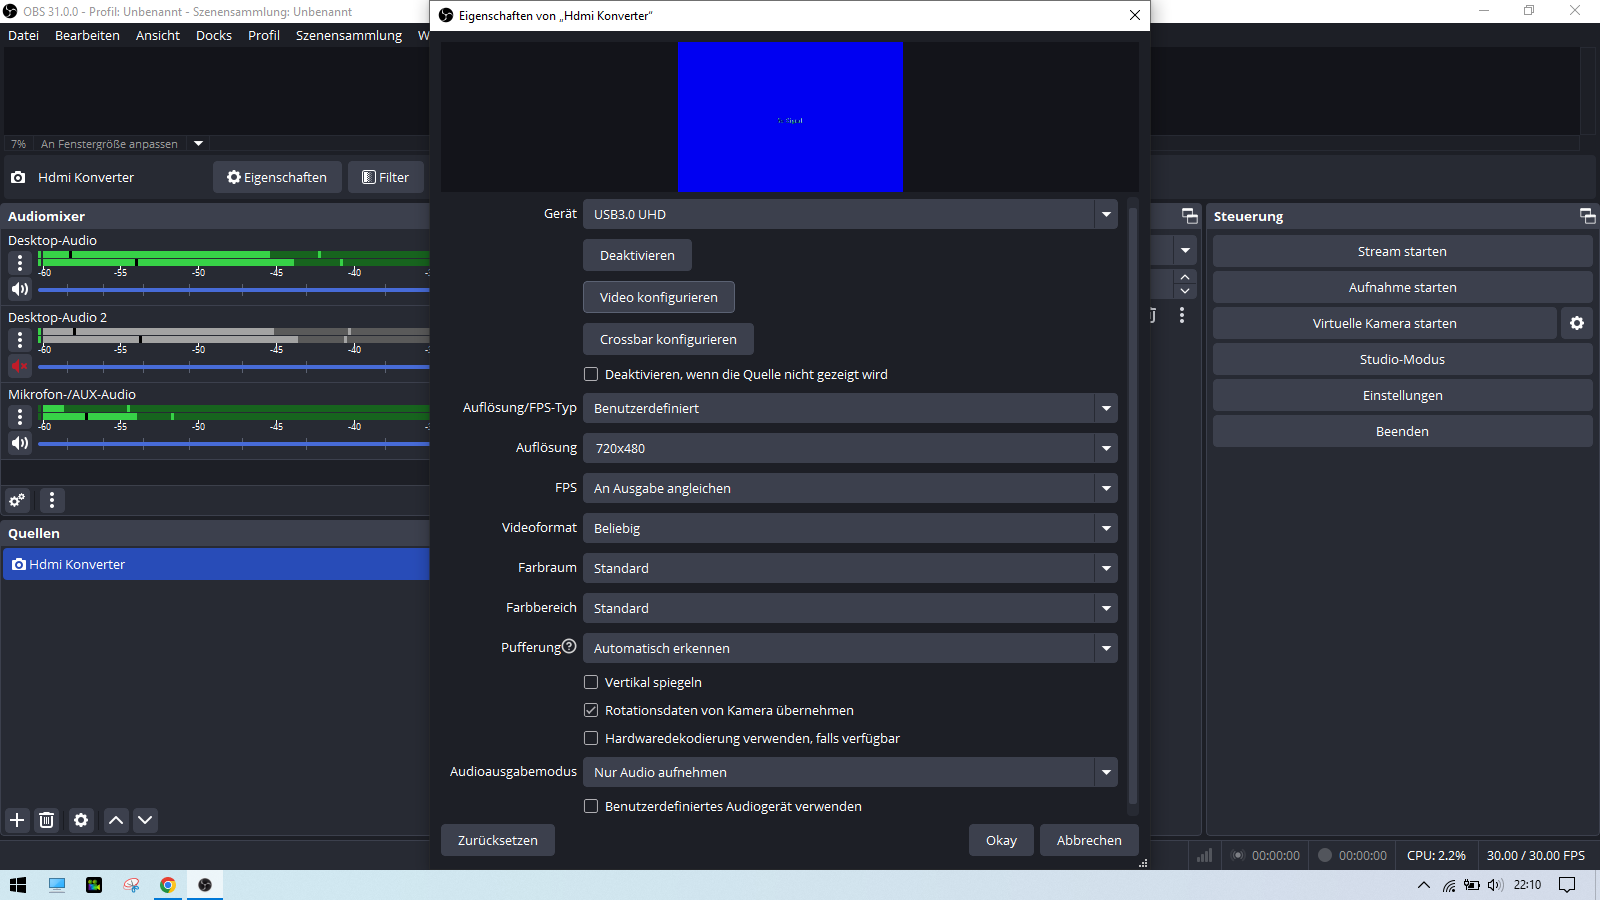Open preview scaling dropdown arrow
Screen dimensions: 1600x900
point(198,144)
